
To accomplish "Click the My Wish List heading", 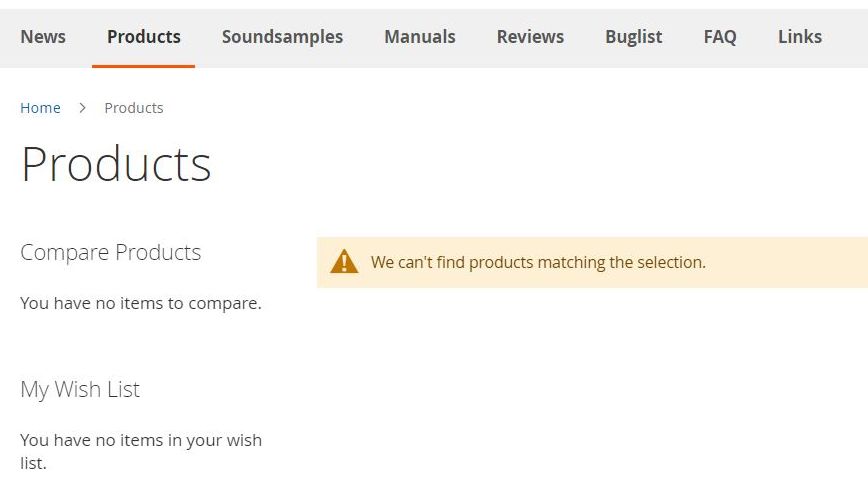I will click(80, 390).
